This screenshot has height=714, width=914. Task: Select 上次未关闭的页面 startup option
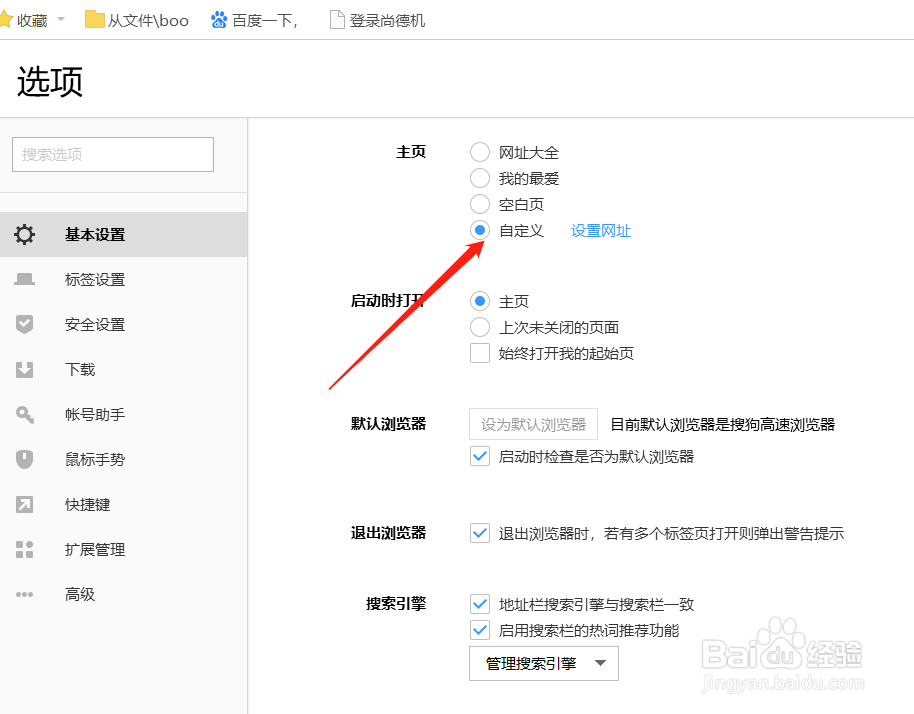(480, 327)
